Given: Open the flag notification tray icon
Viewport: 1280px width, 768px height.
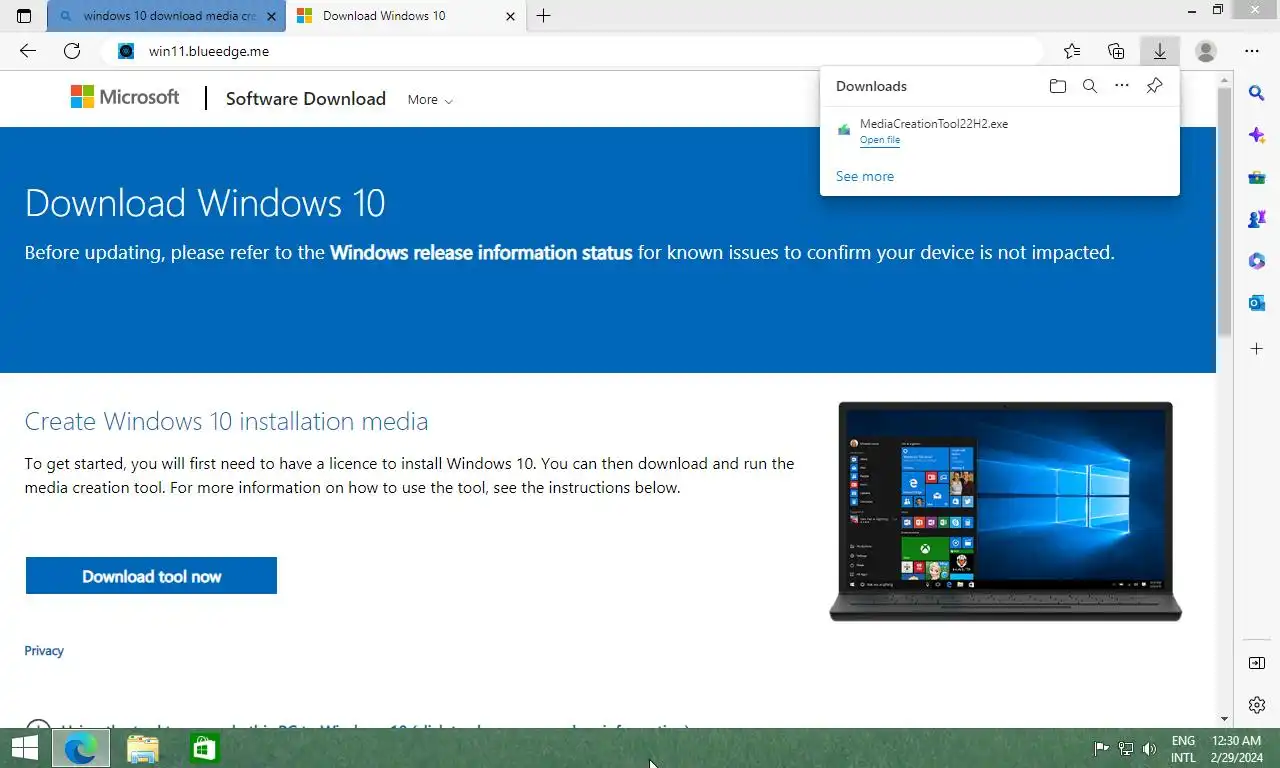Looking at the screenshot, I should (x=1101, y=749).
